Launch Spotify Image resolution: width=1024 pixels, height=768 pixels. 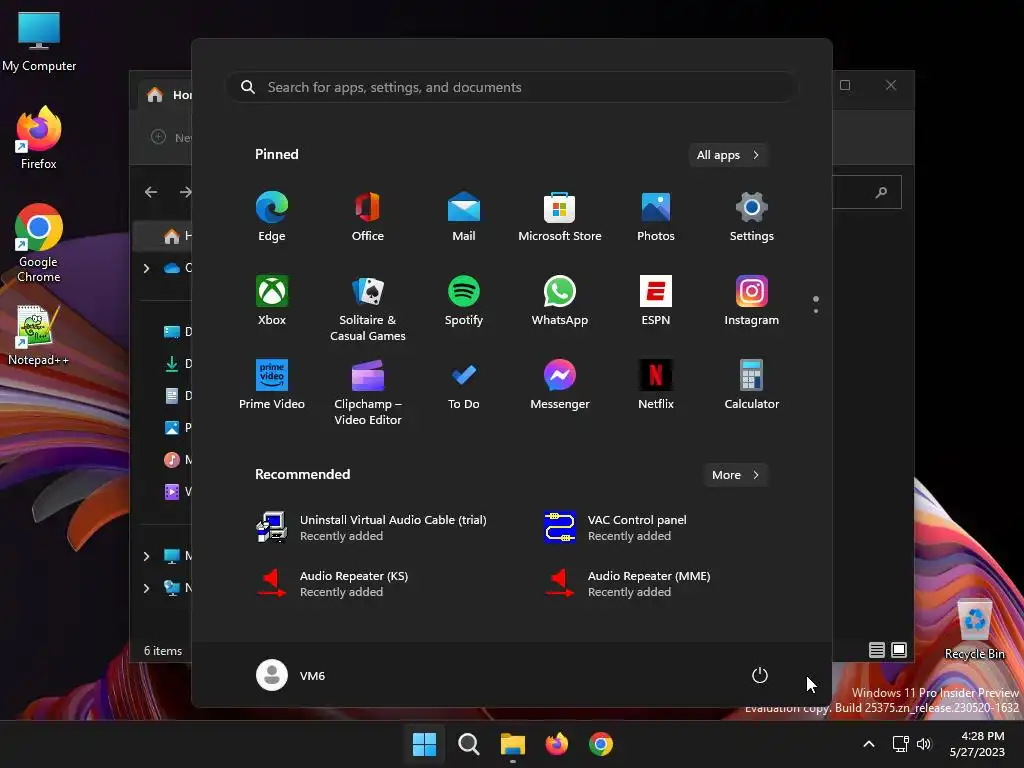pyautogui.click(x=464, y=300)
